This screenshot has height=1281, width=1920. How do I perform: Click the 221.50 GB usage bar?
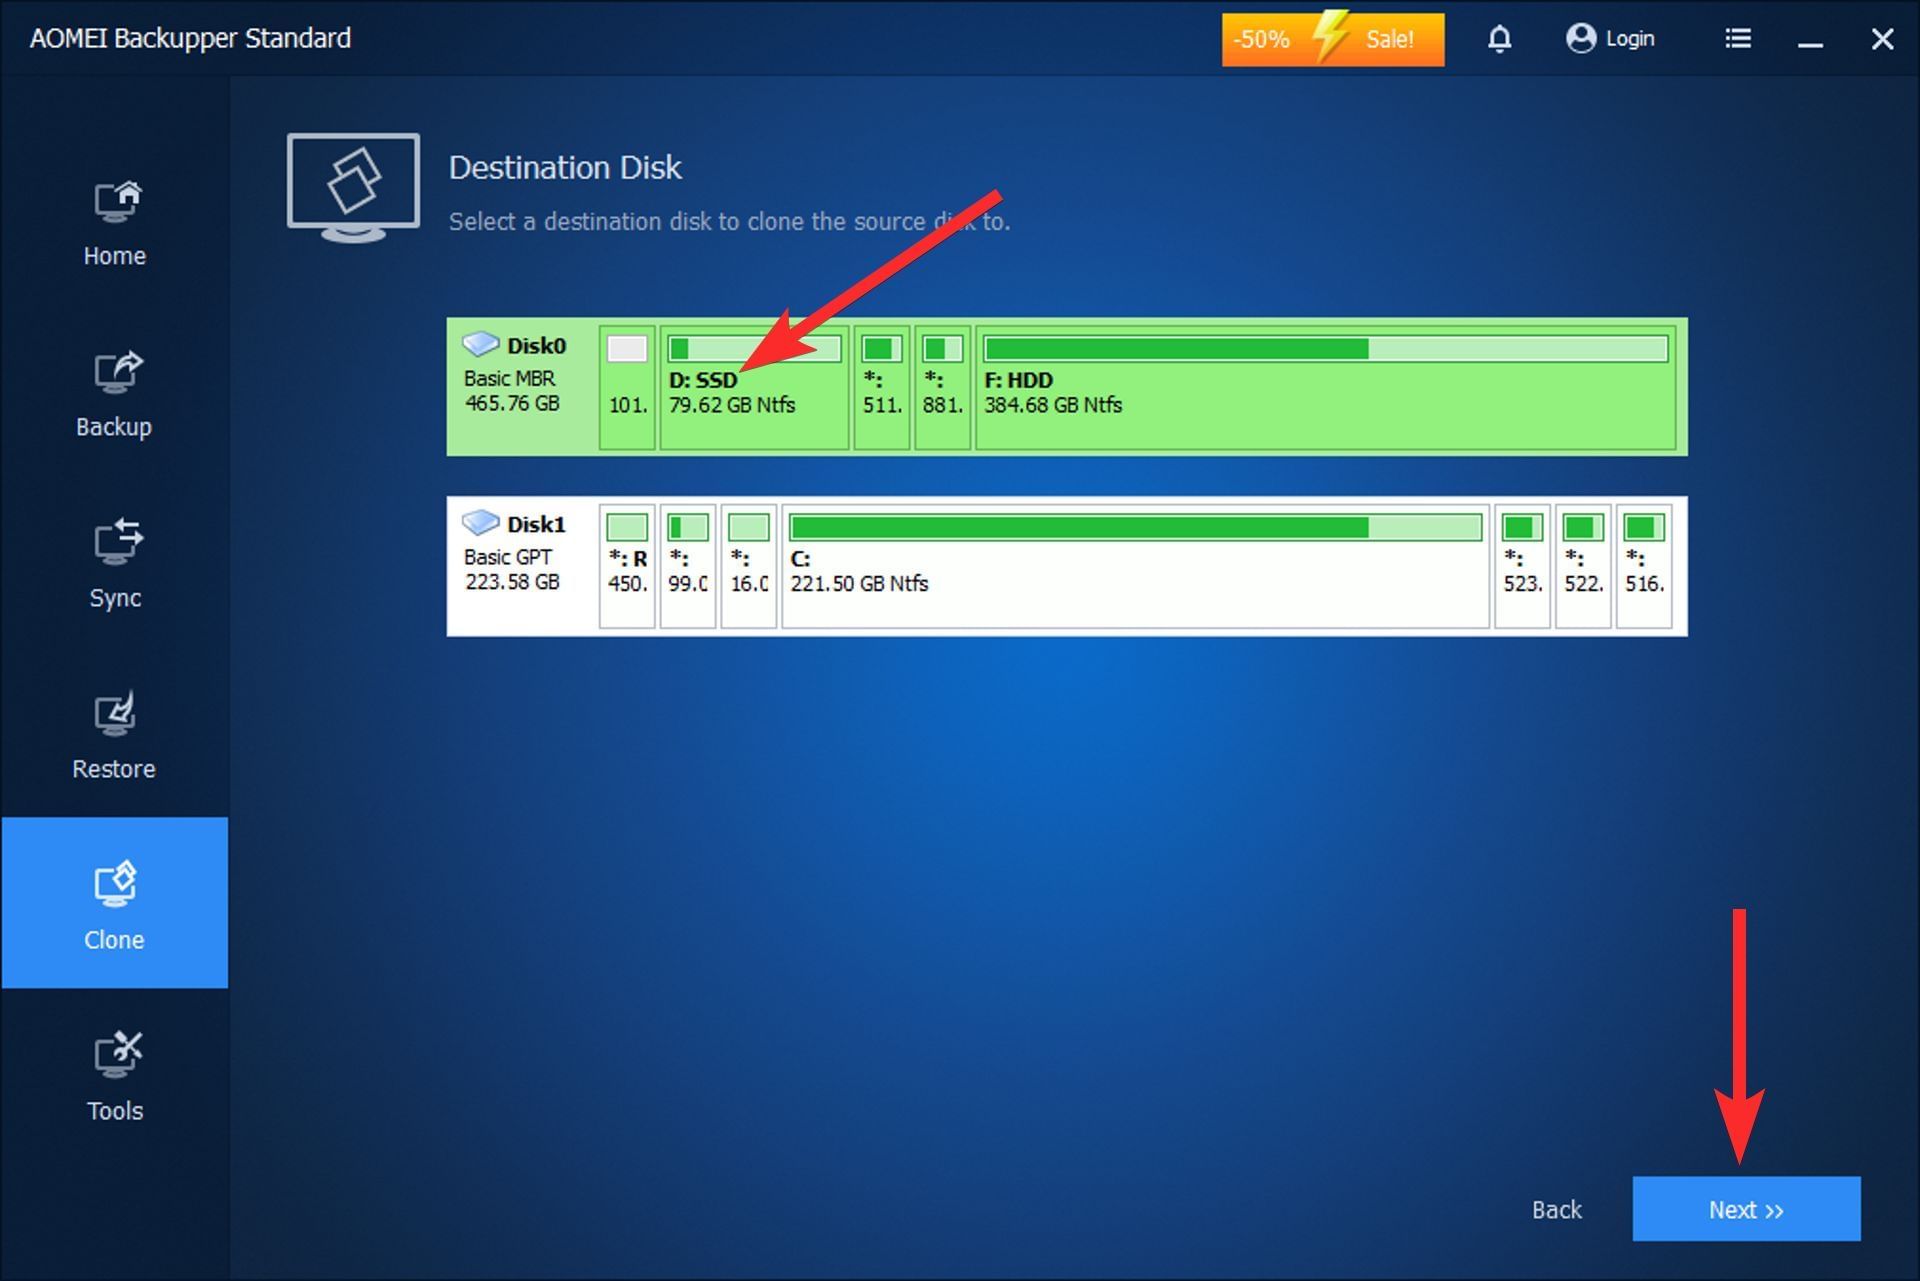(x=1134, y=526)
